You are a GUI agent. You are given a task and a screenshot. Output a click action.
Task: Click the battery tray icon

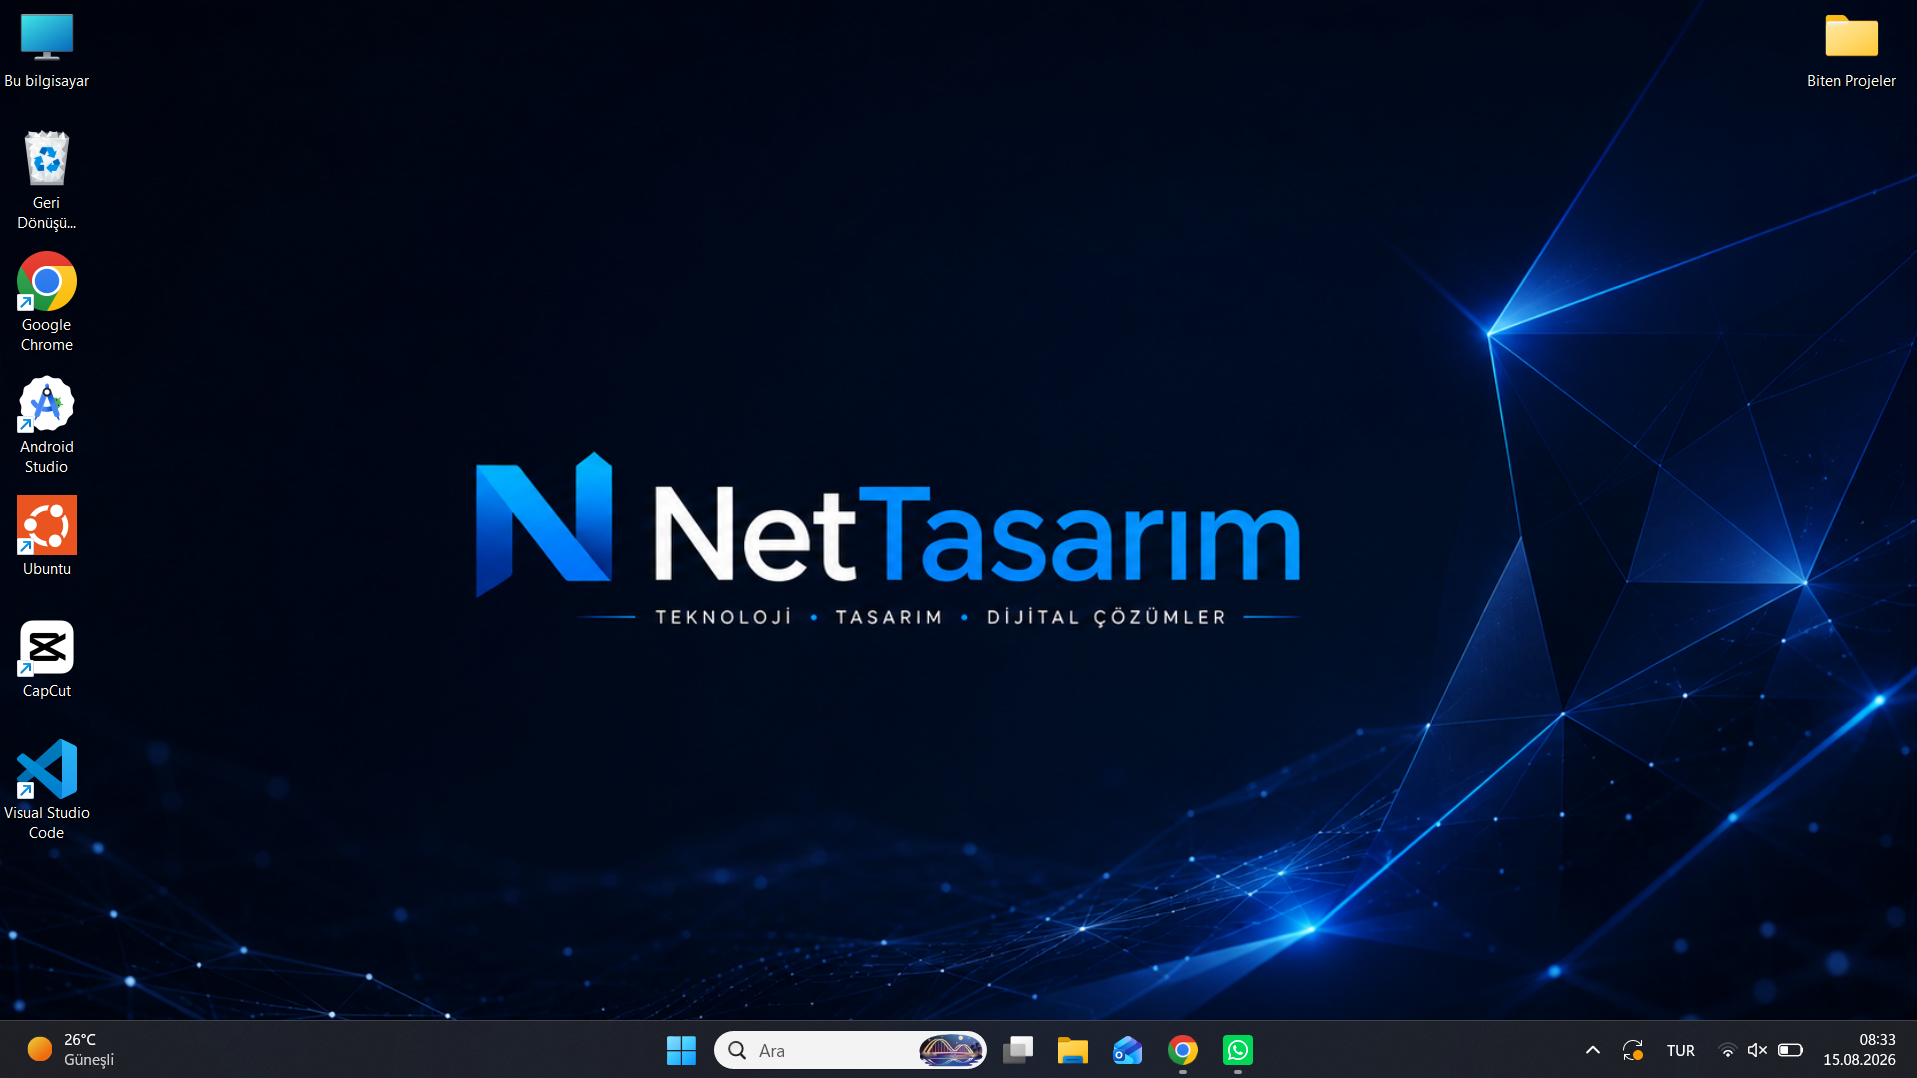1790,1050
